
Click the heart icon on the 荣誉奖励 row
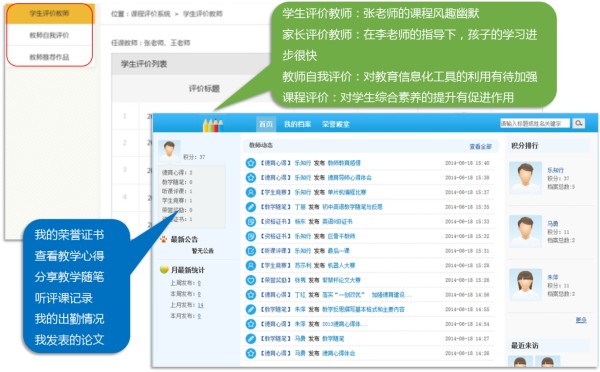click(251, 280)
